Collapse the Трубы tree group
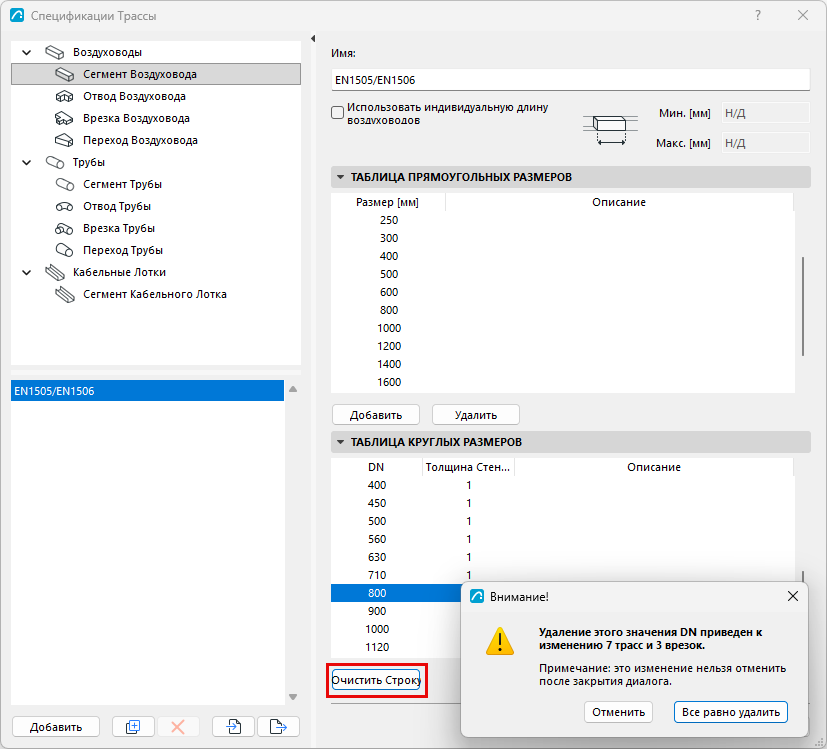This screenshot has width=827, height=749. pos(26,162)
